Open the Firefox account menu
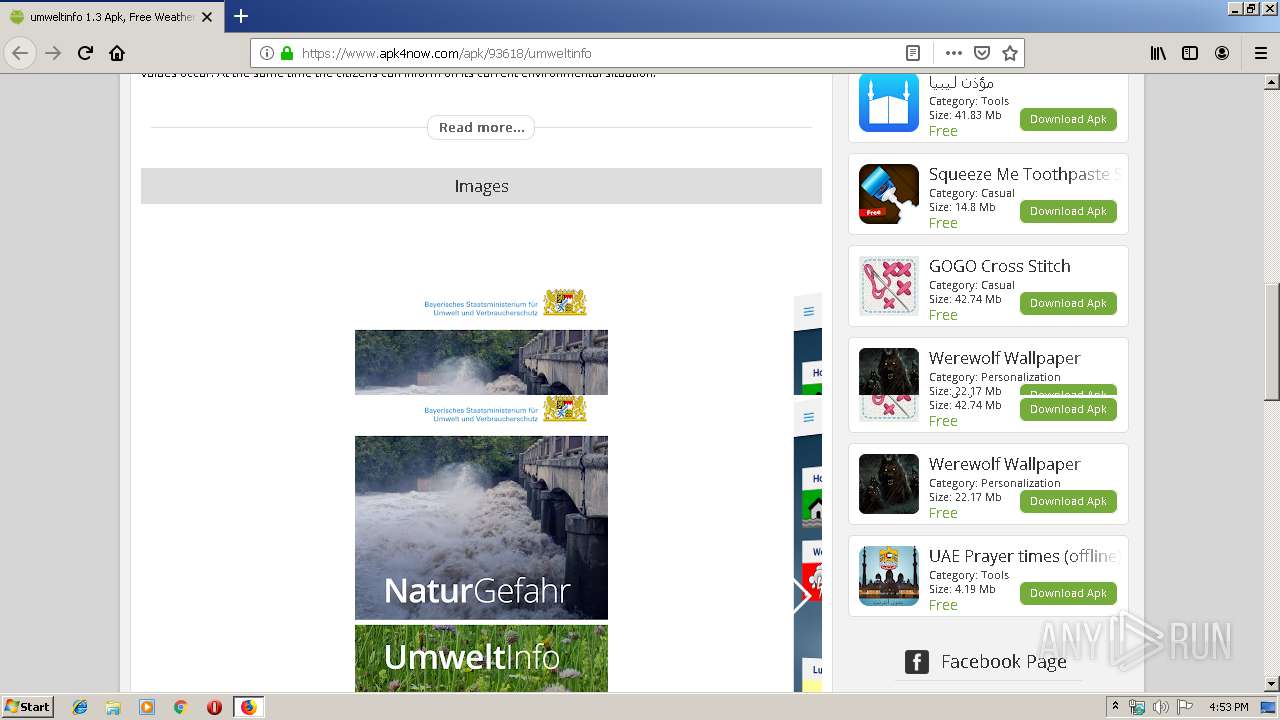The height and width of the screenshot is (720, 1280). coord(1222,53)
